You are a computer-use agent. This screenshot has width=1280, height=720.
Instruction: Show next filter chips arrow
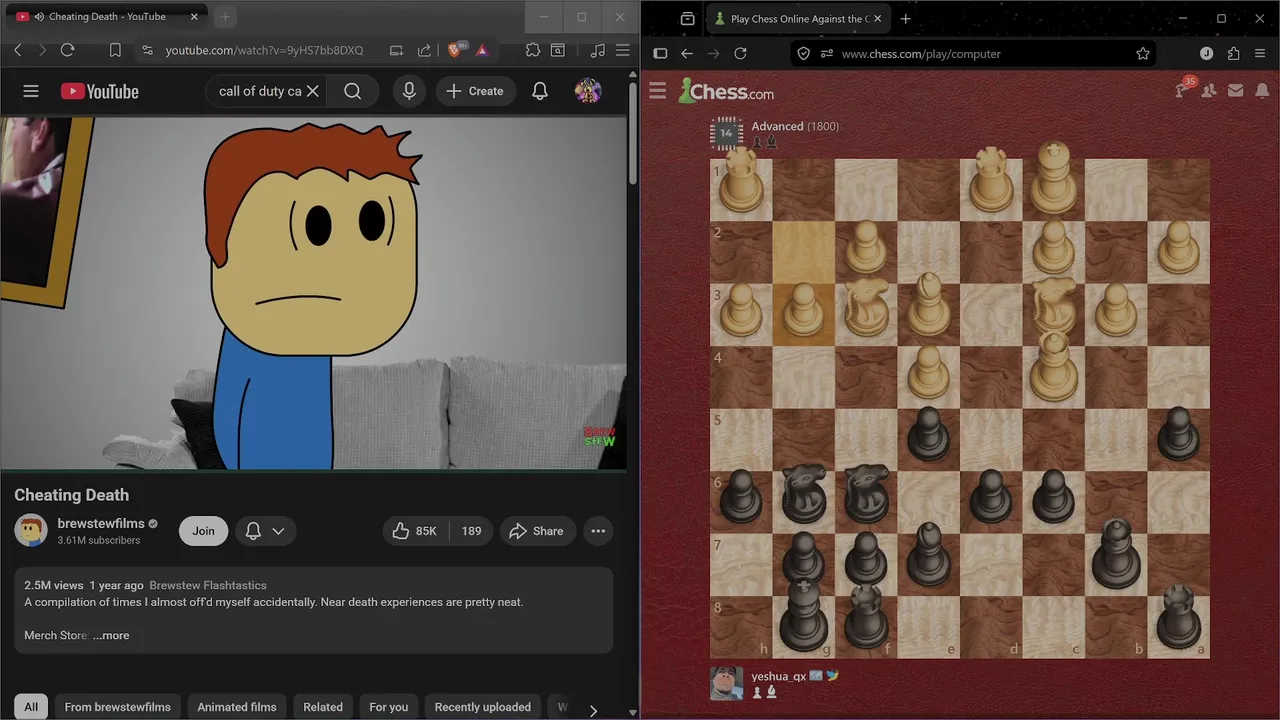pos(593,710)
